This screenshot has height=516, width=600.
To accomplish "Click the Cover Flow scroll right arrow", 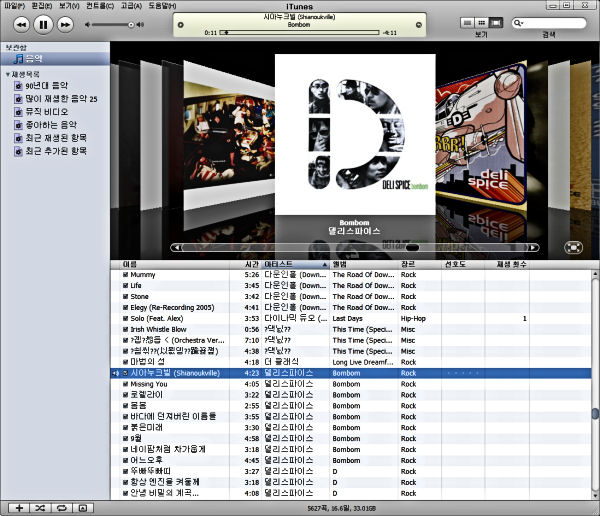I will 533,248.
